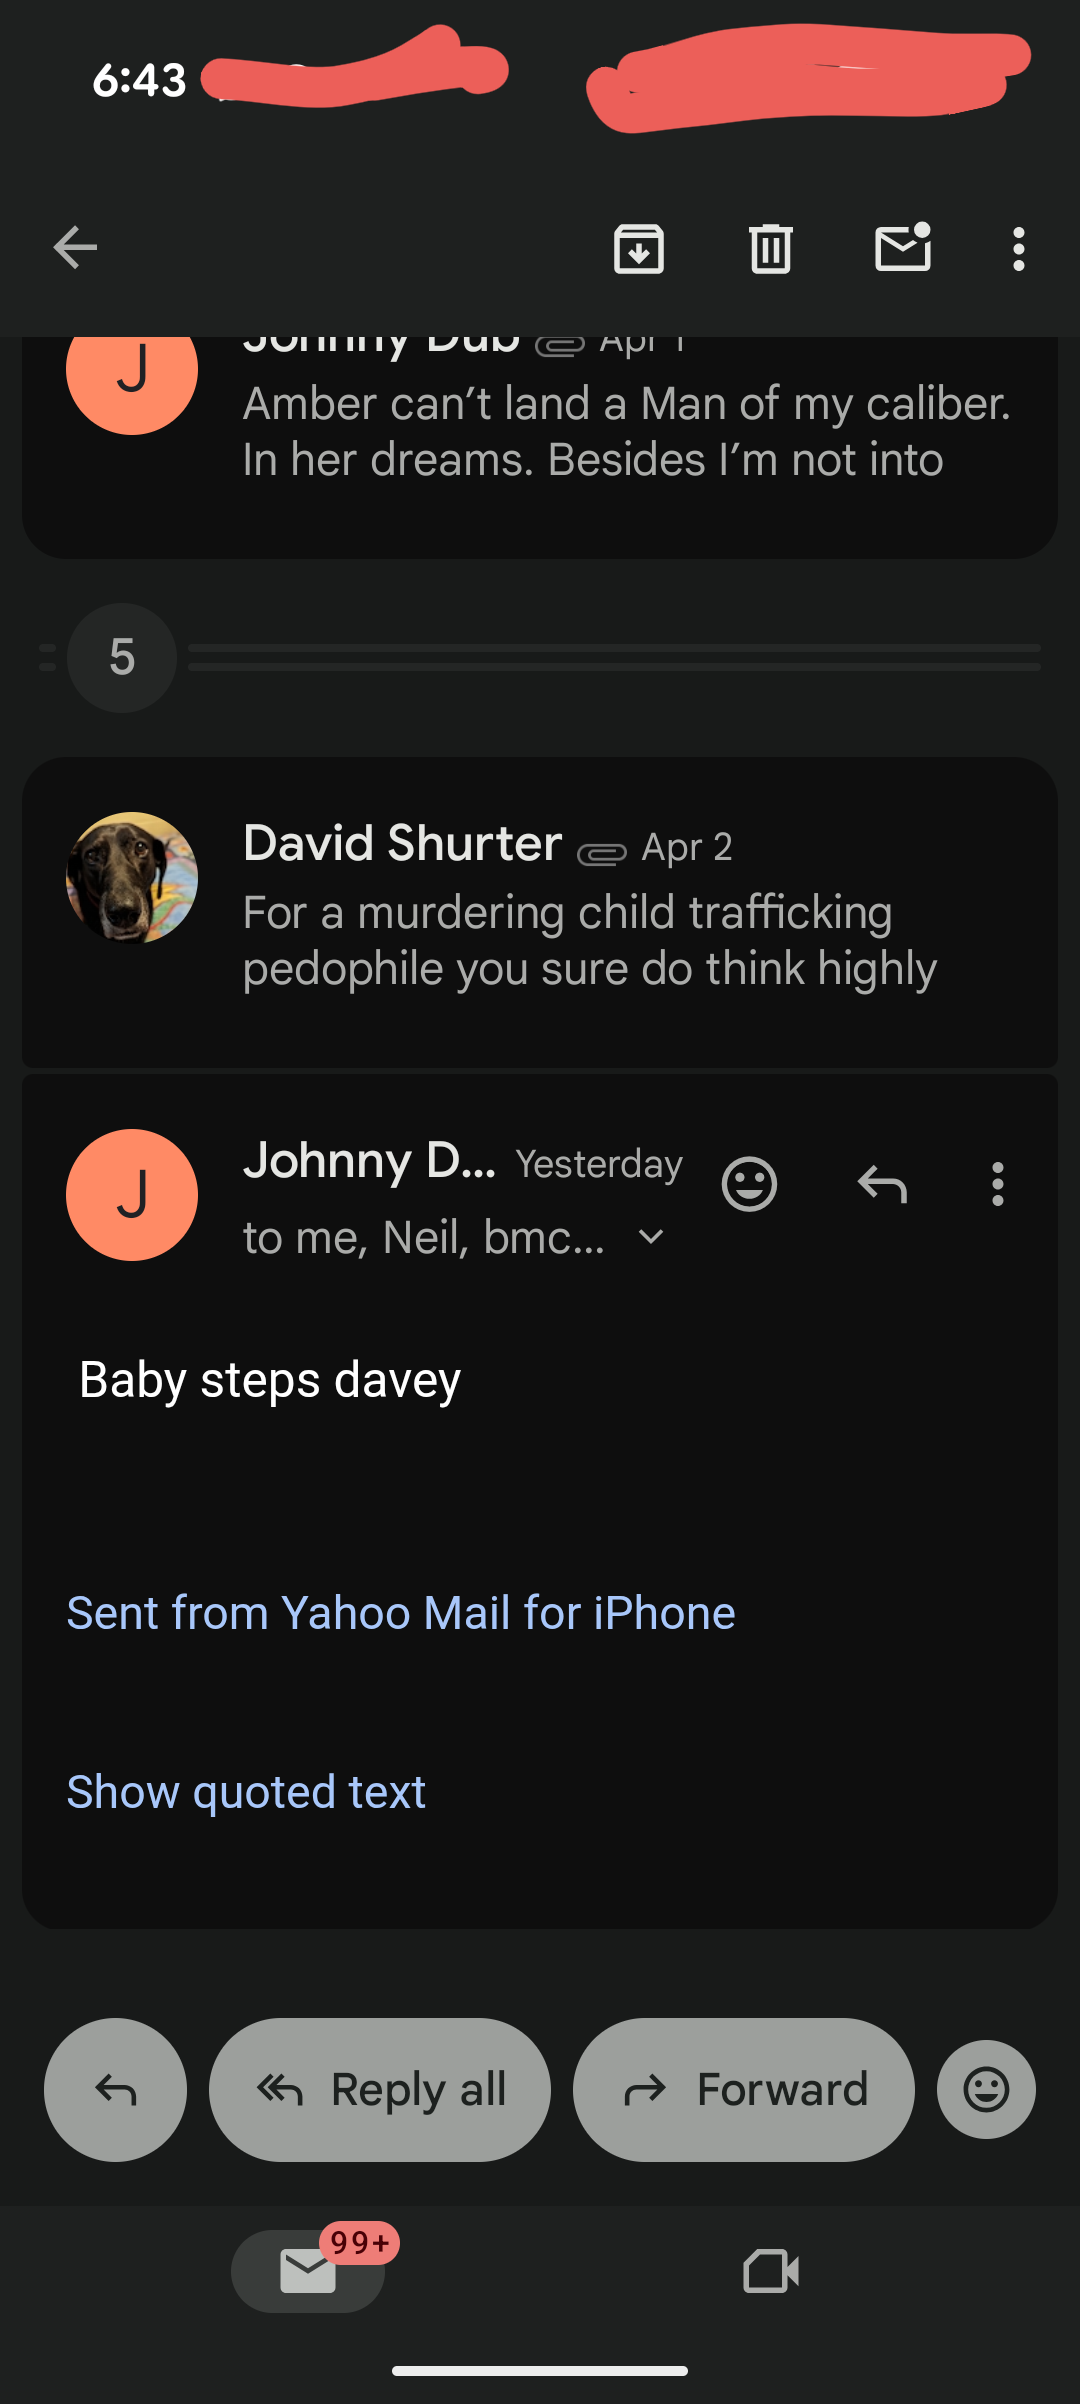Add emoji reaction to Johnny's message
The width and height of the screenshot is (1080, 2404).
(749, 1185)
